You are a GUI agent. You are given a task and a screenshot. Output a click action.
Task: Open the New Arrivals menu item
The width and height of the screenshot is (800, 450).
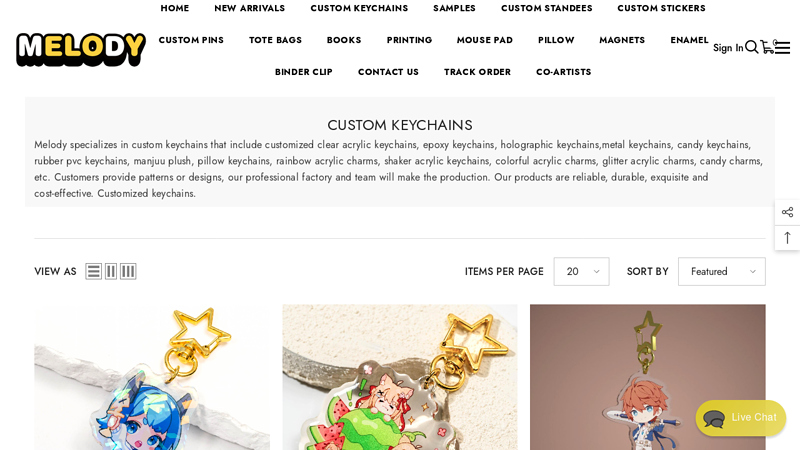point(249,8)
